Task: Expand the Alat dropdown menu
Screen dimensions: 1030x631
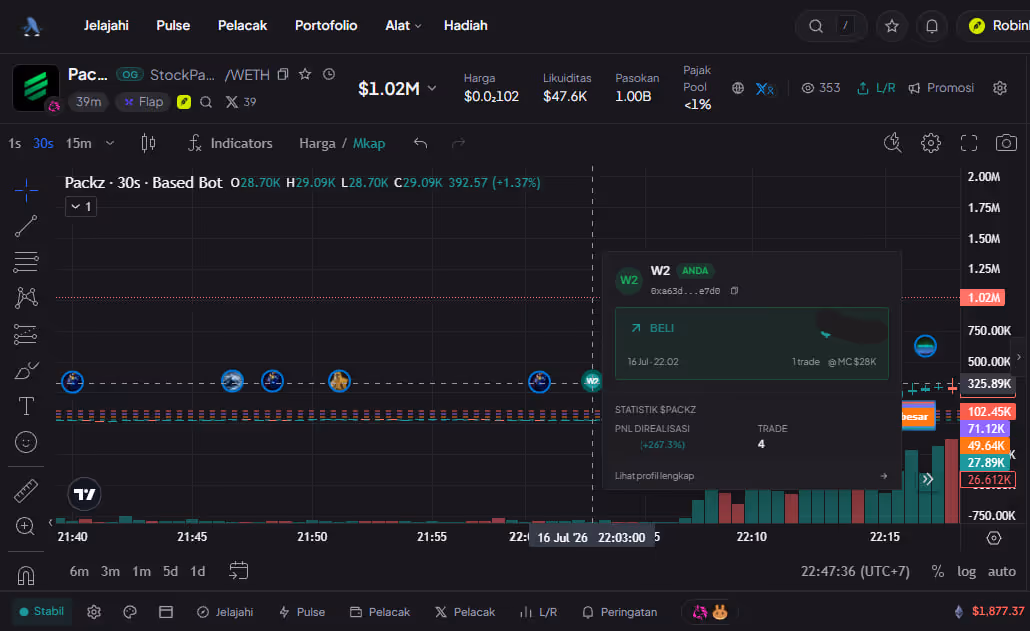Action: [x=403, y=26]
